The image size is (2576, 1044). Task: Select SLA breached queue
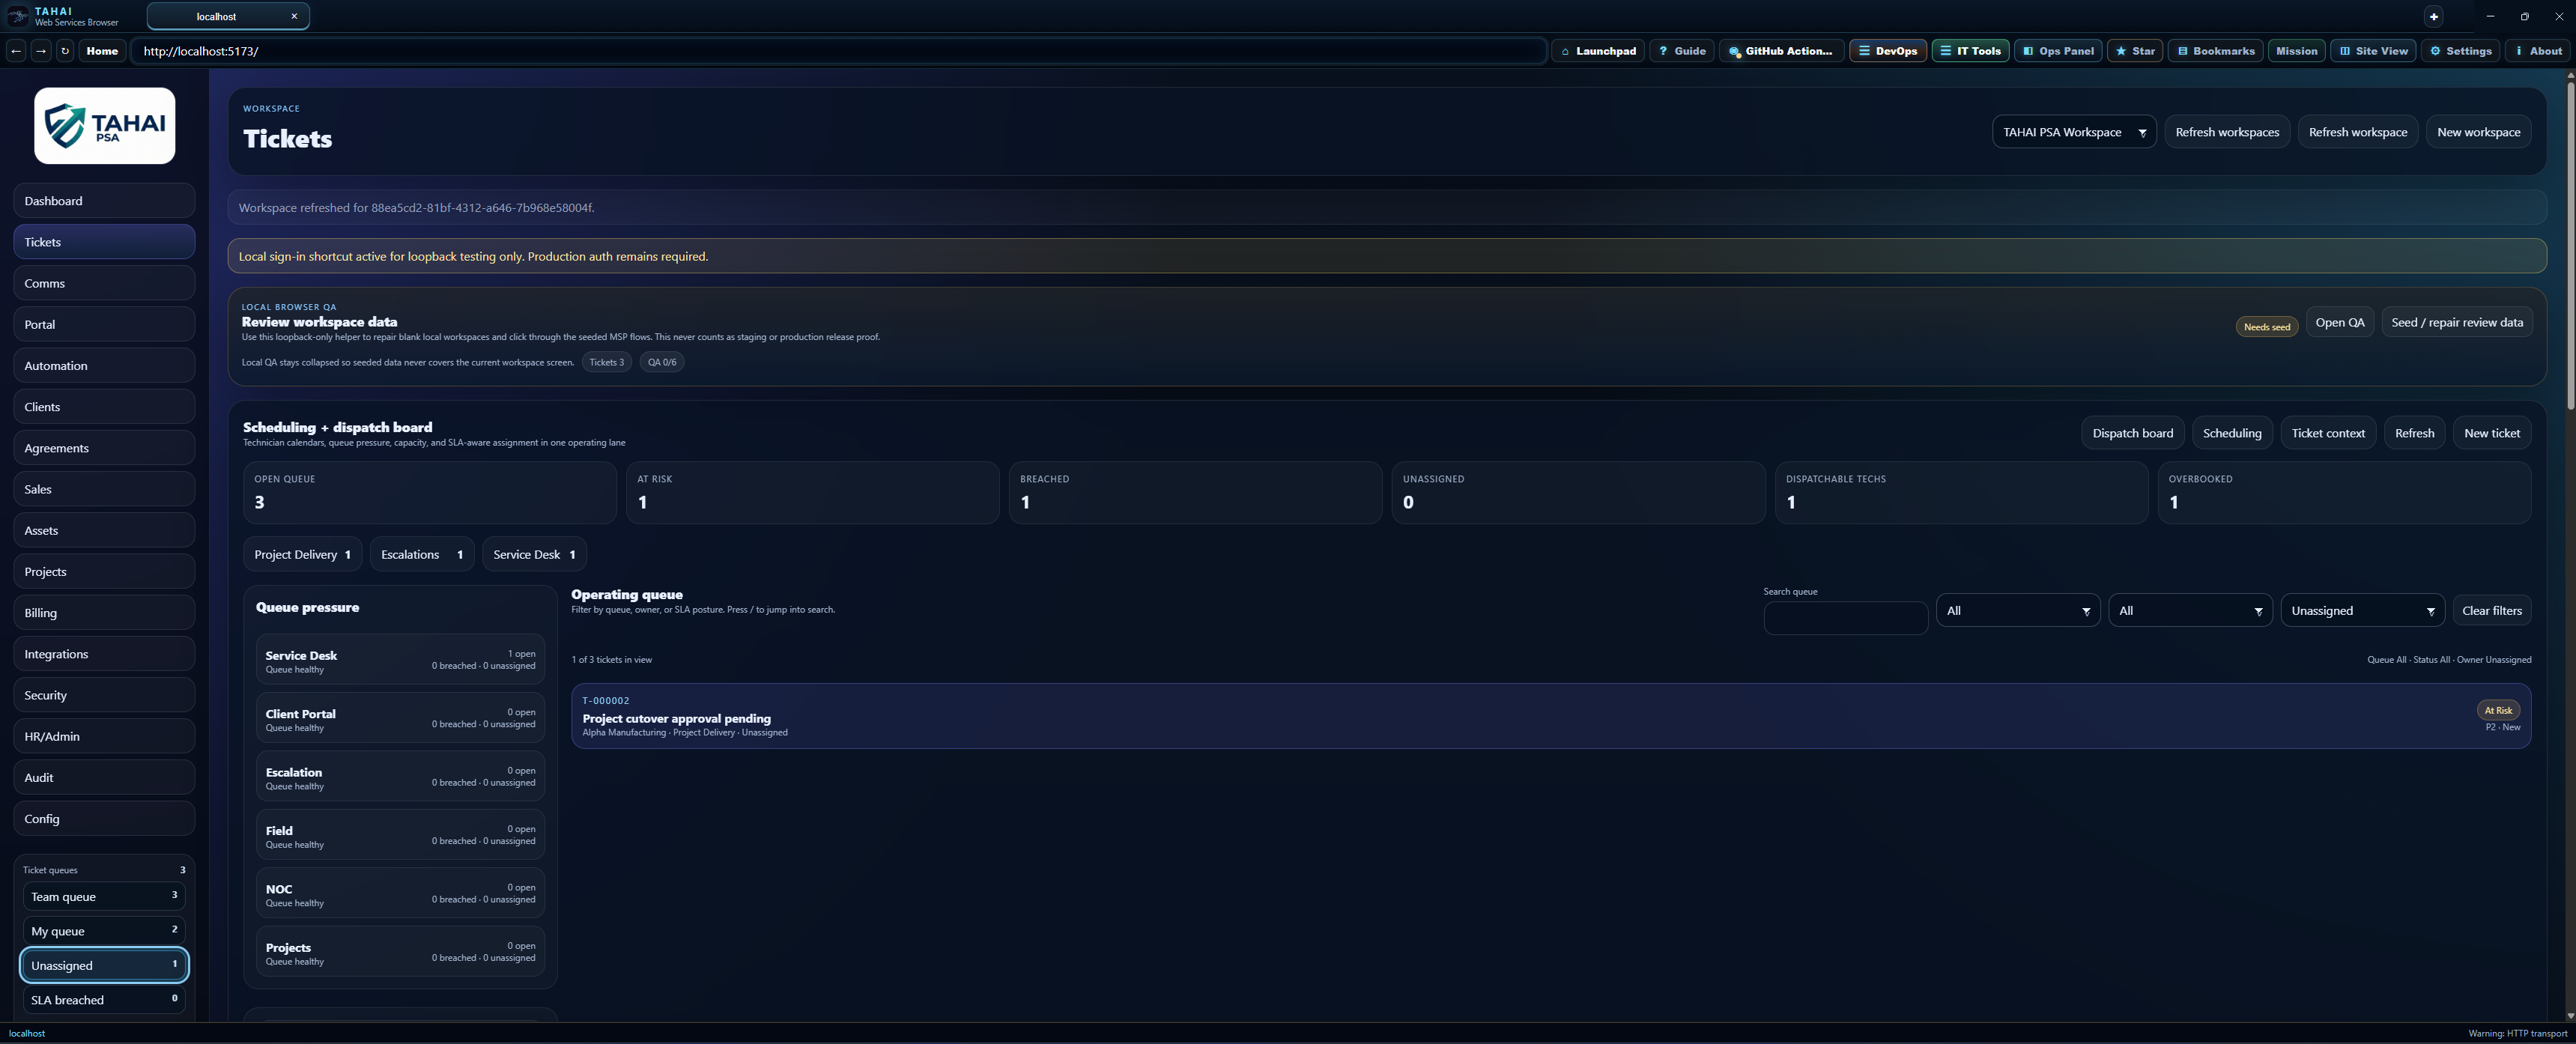pyautogui.click(x=104, y=1000)
